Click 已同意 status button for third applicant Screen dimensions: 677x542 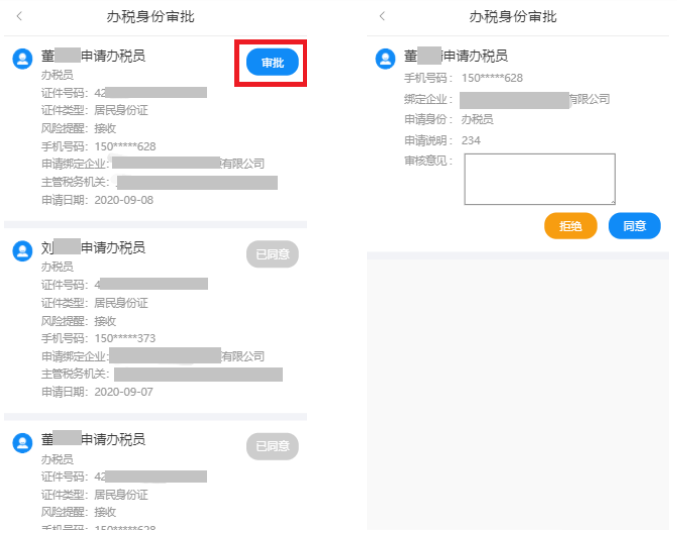pos(272,446)
